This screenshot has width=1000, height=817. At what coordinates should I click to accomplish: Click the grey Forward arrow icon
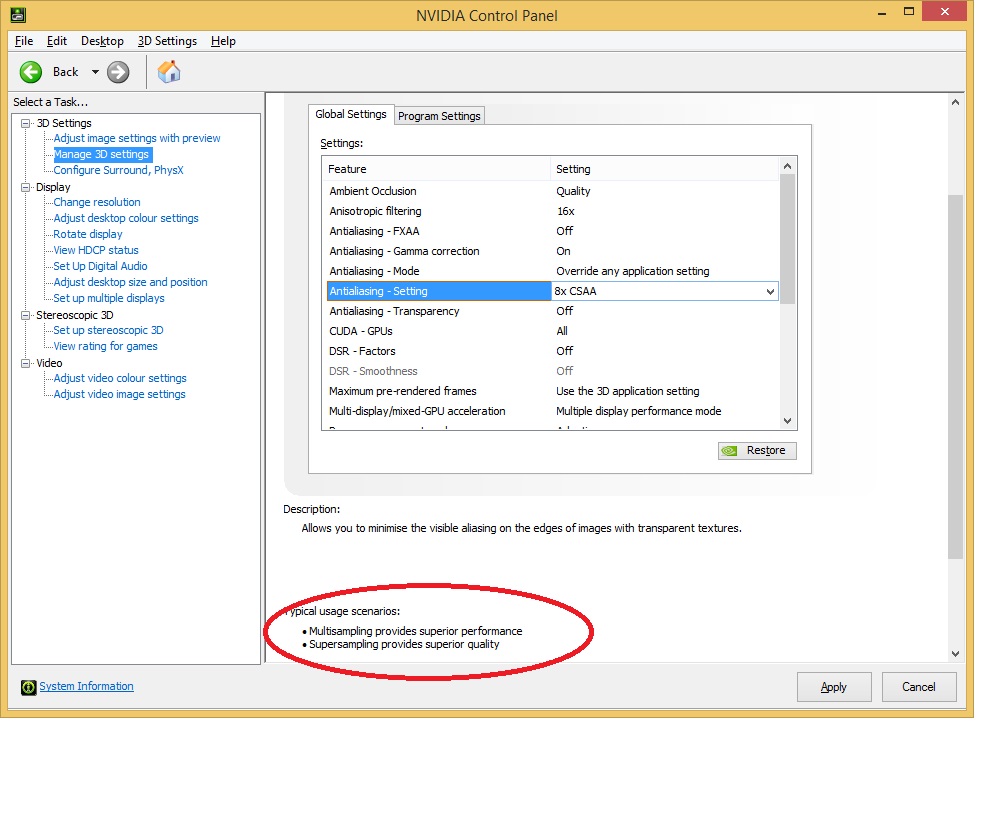coord(118,72)
